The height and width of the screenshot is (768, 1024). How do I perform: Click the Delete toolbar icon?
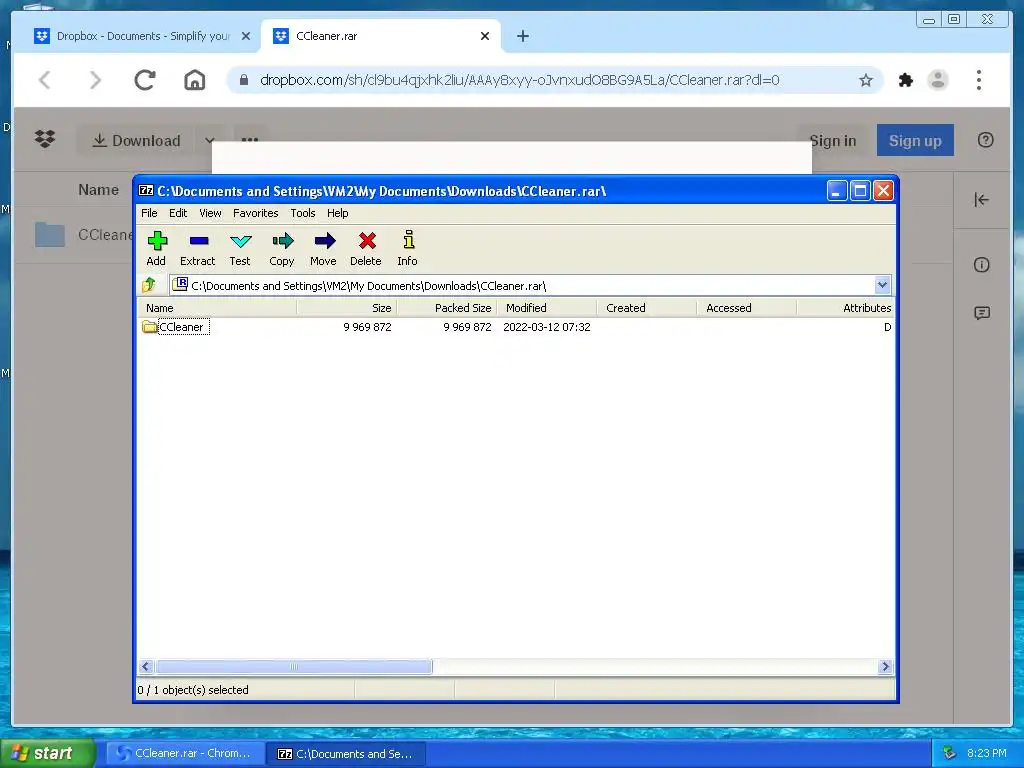pos(366,248)
